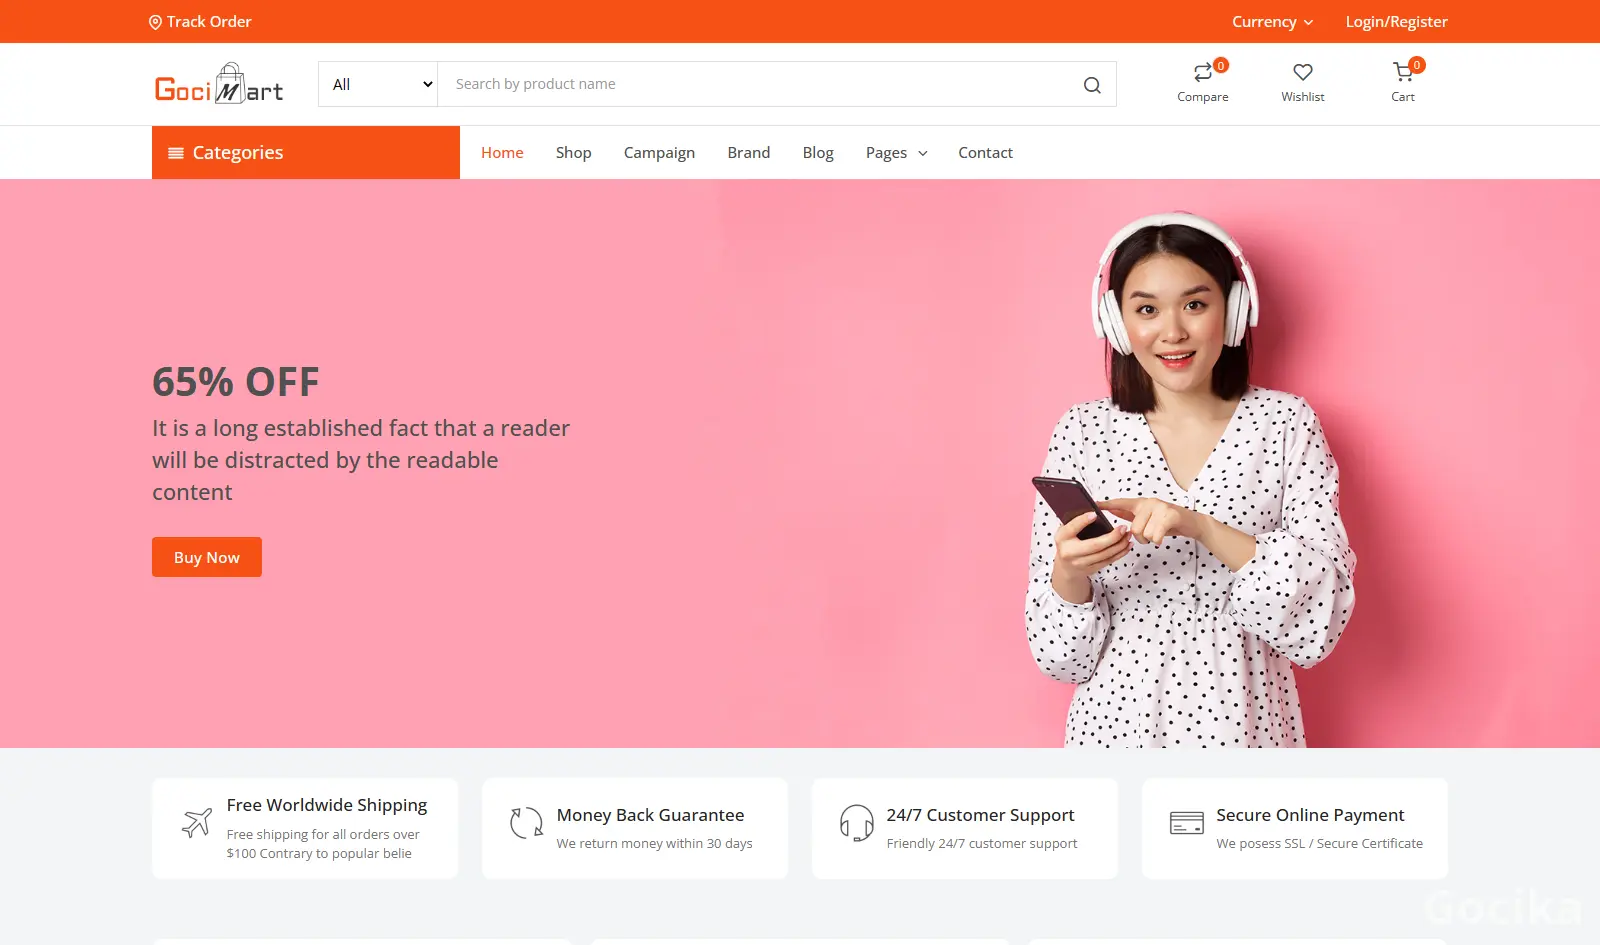This screenshot has height=945, width=1600.
Task: Click the Login/Register link
Action: (x=1396, y=22)
